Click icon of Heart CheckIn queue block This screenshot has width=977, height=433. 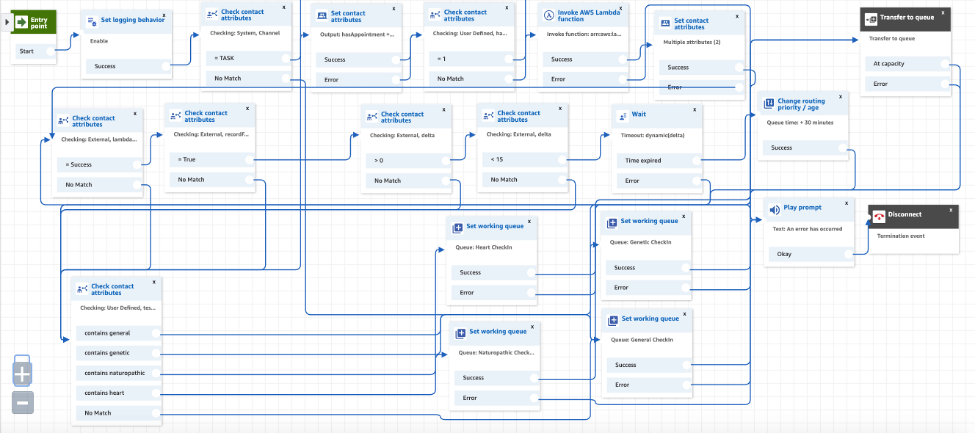tap(457, 229)
